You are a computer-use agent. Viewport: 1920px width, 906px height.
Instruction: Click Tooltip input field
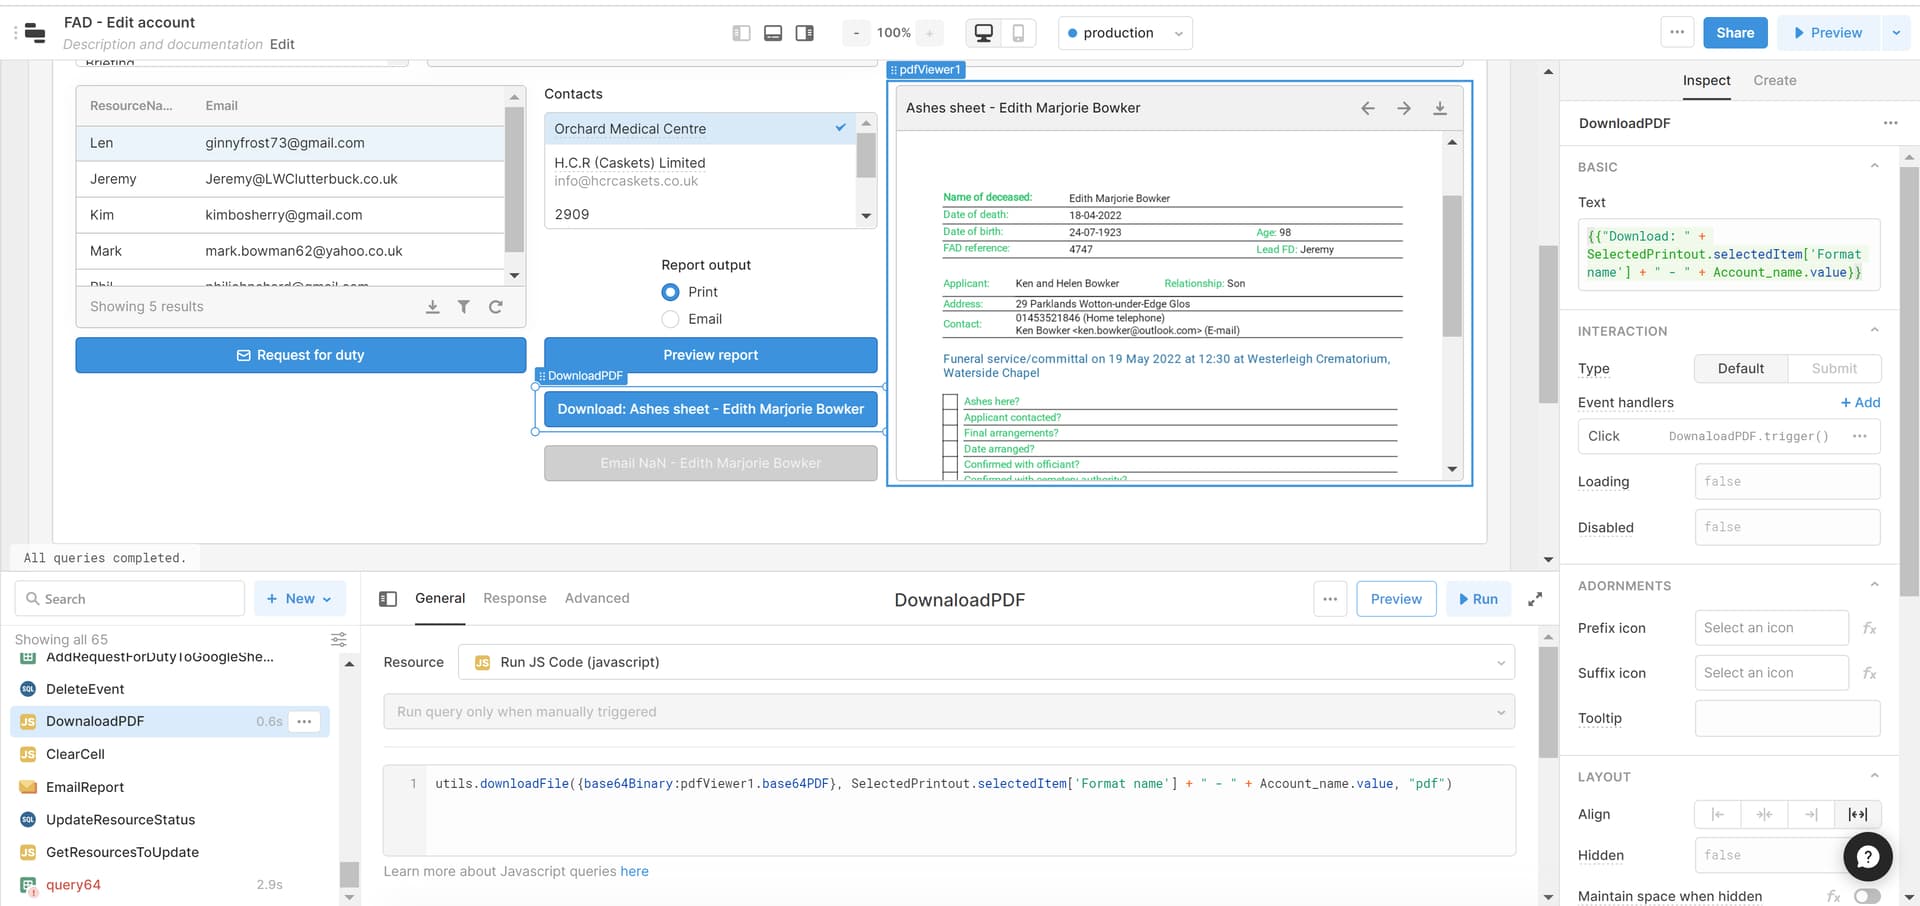pos(1787,718)
